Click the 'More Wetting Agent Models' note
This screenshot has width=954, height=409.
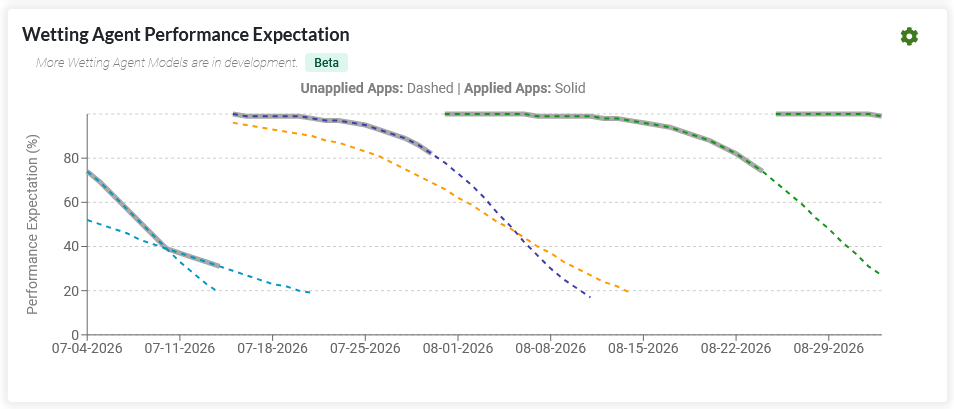[x=167, y=63]
